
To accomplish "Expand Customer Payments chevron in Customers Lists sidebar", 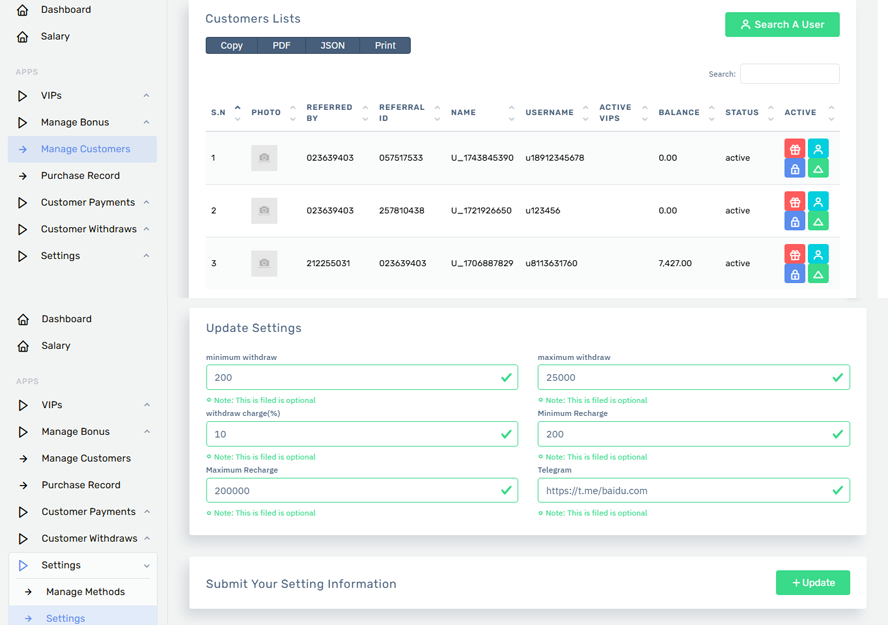I will (146, 202).
